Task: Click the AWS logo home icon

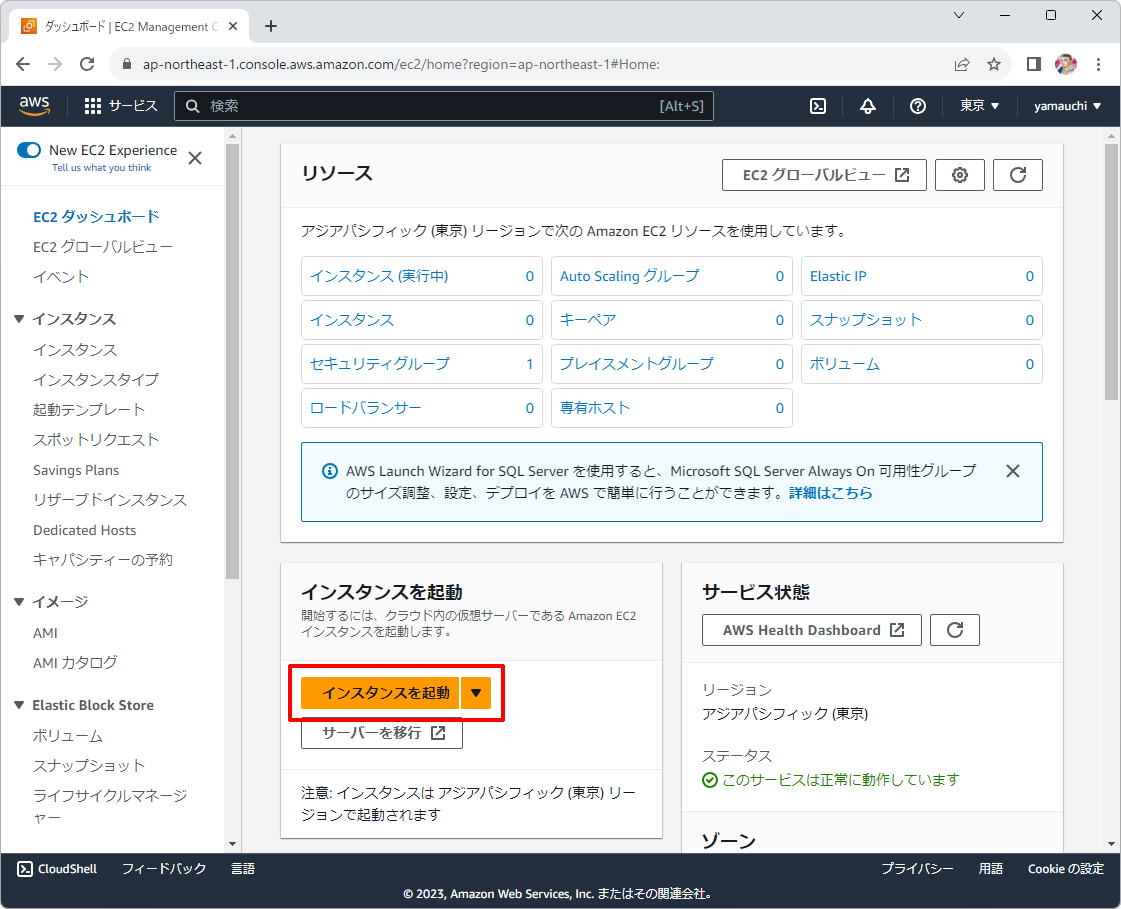Action: tap(34, 106)
